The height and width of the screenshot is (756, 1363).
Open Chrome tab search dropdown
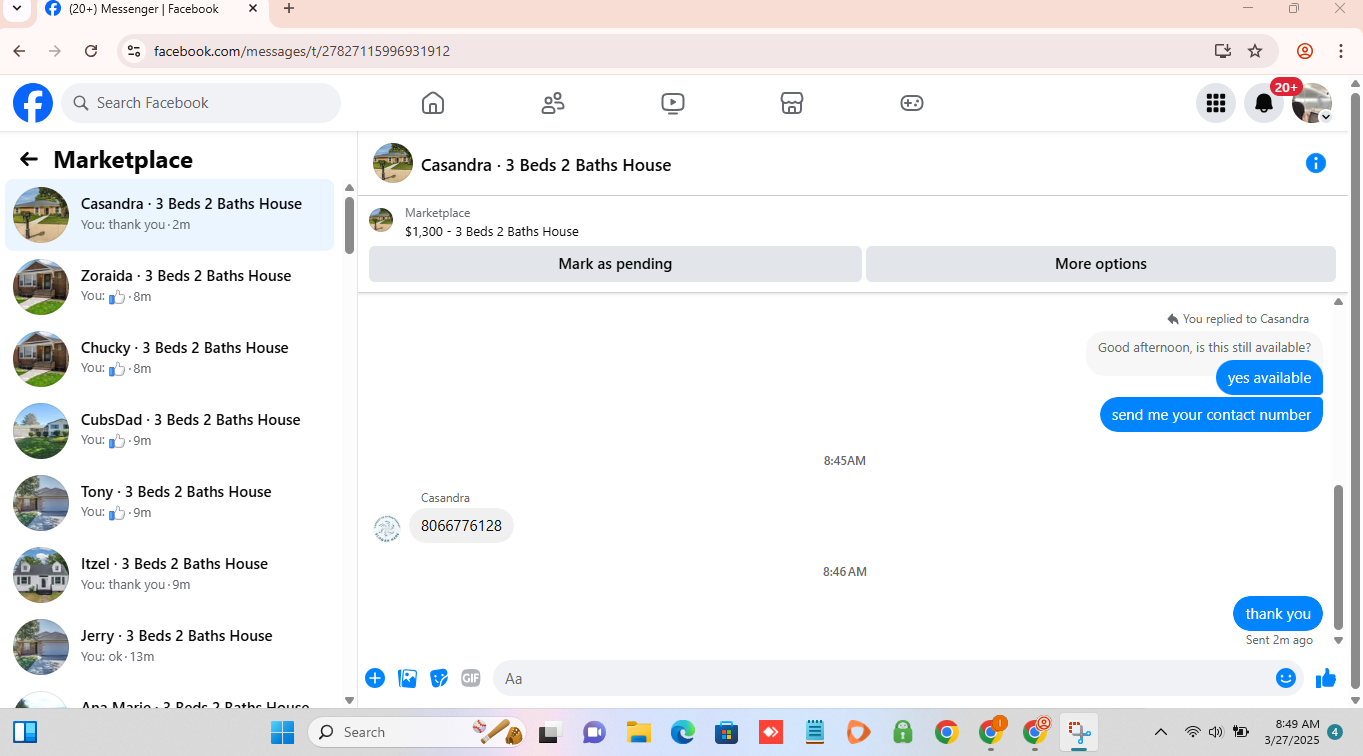point(16,9)
